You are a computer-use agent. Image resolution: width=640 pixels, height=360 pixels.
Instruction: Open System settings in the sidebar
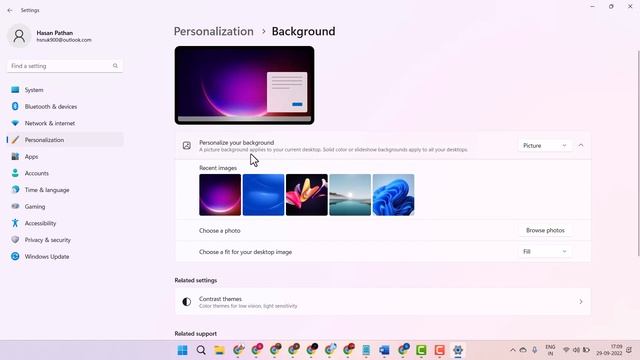point(64,90)
